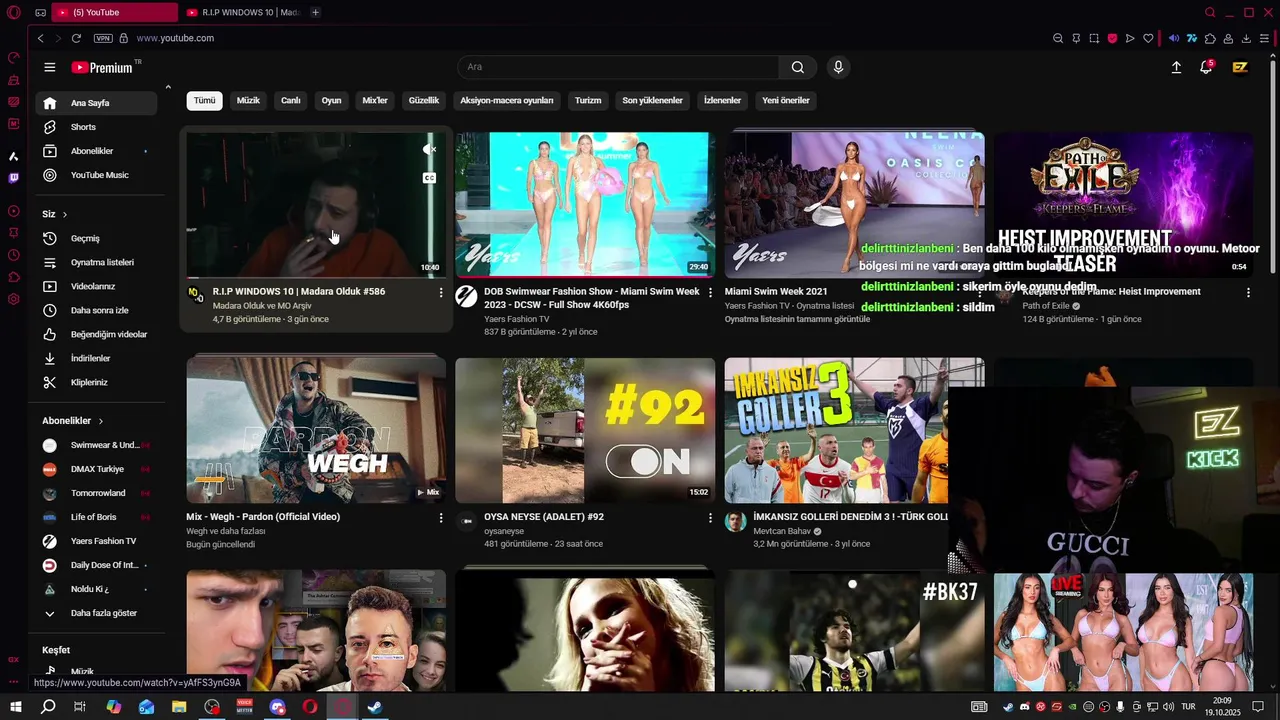Open the İMKANSIZ GOLLER 3 video thumbnail
The height and width of the screenshot is (720, 1280).
click(x=854, y=430)
